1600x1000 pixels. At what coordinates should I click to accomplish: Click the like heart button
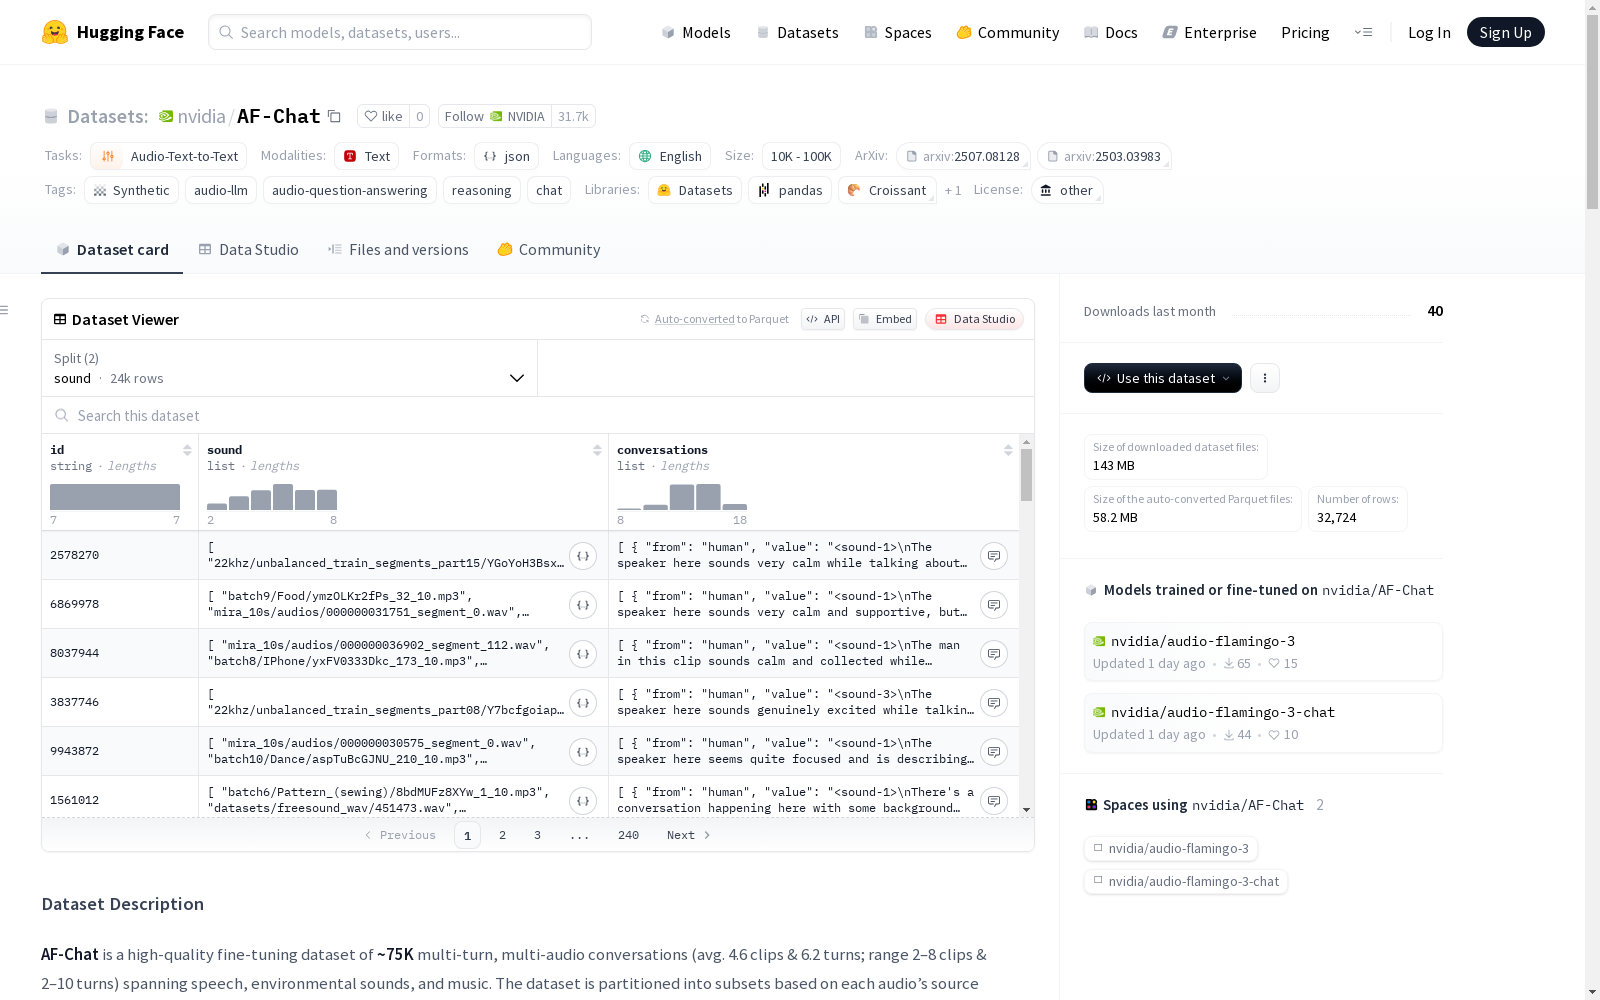[x=383, y=117]
